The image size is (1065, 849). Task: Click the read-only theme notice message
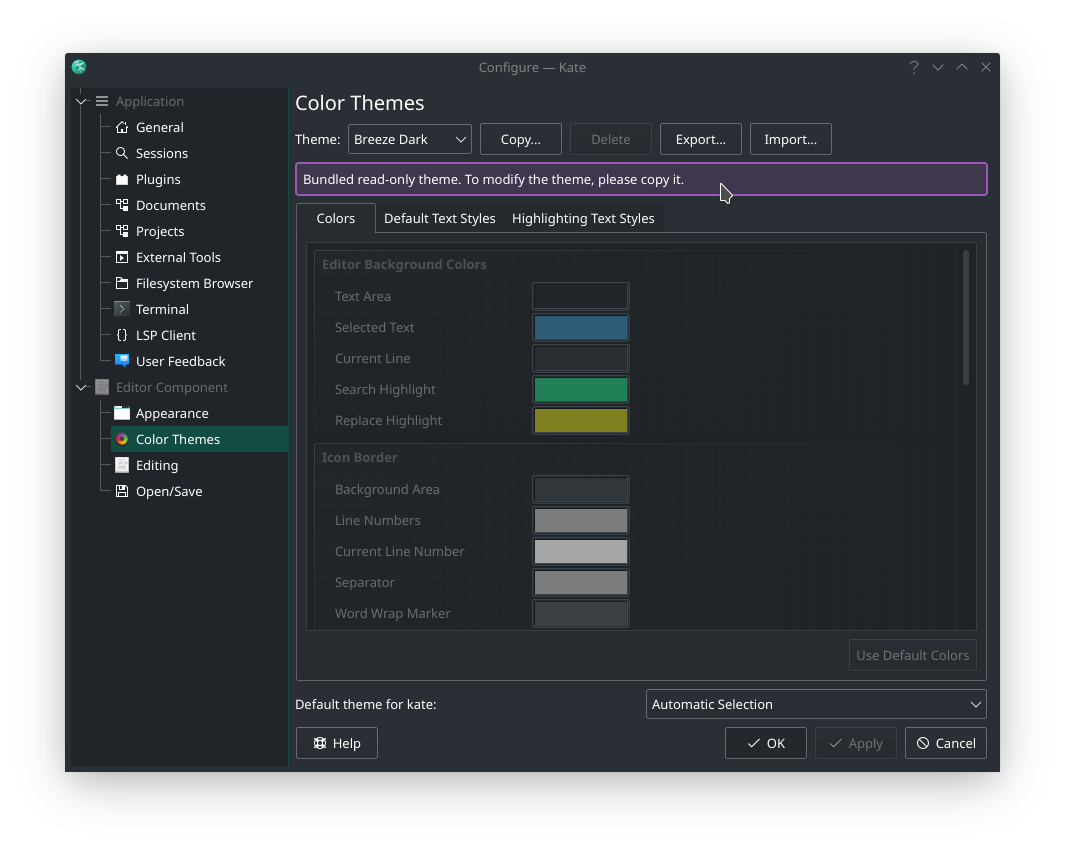(x=641, y=179)
